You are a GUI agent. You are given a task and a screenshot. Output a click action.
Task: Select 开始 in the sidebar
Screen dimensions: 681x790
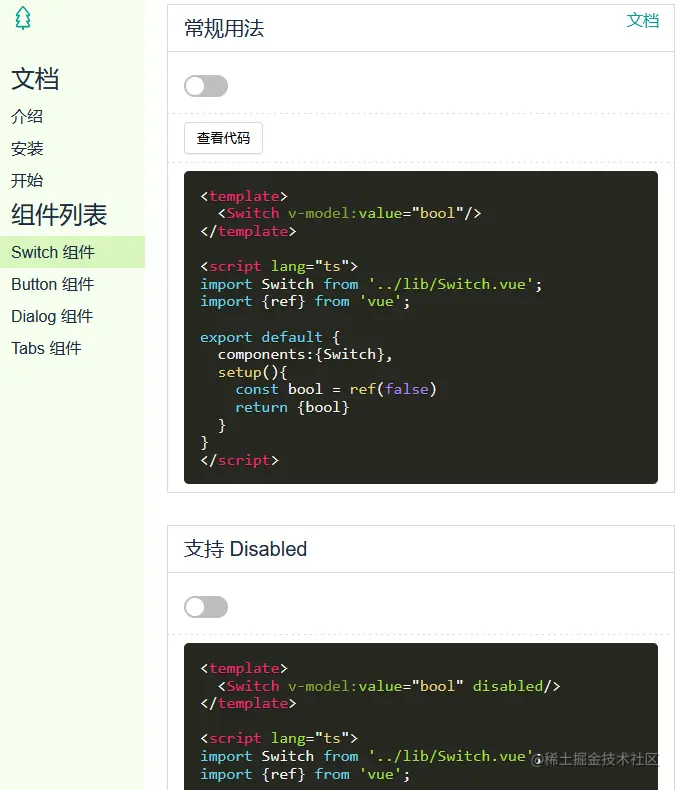[27, 180]
